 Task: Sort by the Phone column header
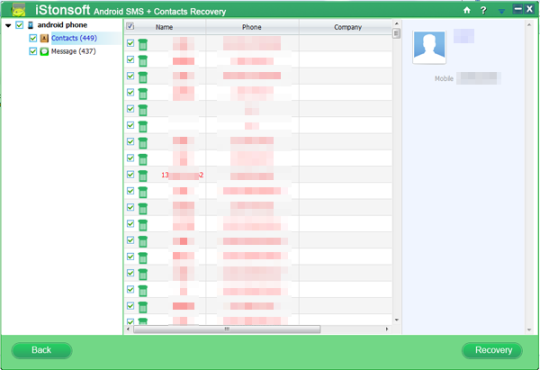pos(252,27)
